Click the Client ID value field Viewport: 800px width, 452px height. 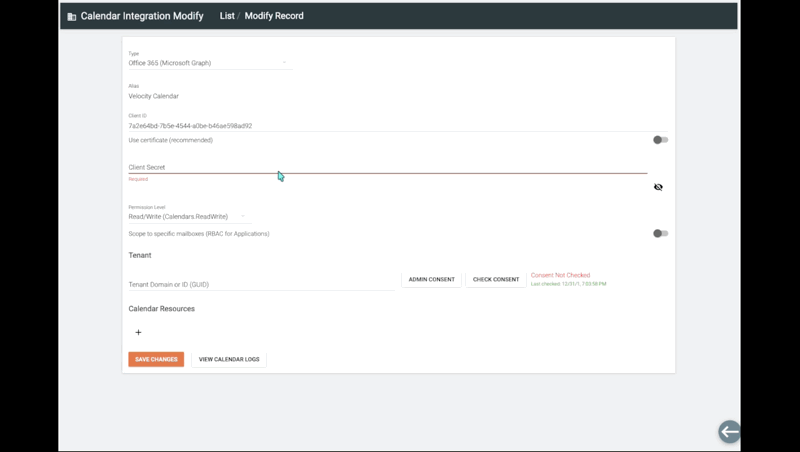398,125
